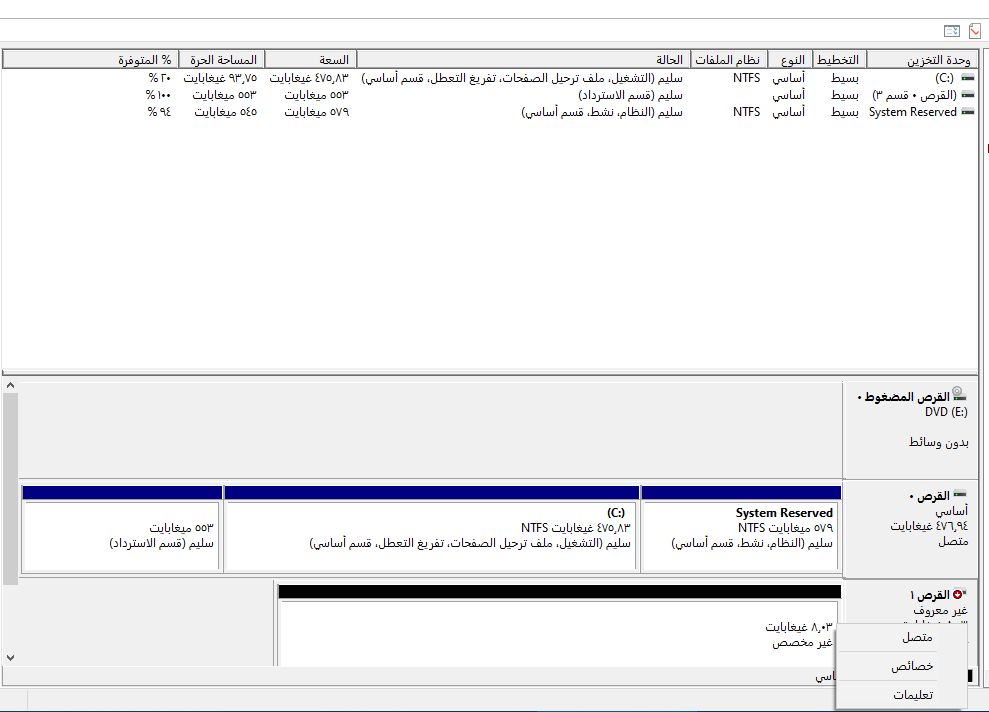Click the disk pane scrollbar down arrow
This screenshot has height=712, width=989.
click(x=10, y=657)
